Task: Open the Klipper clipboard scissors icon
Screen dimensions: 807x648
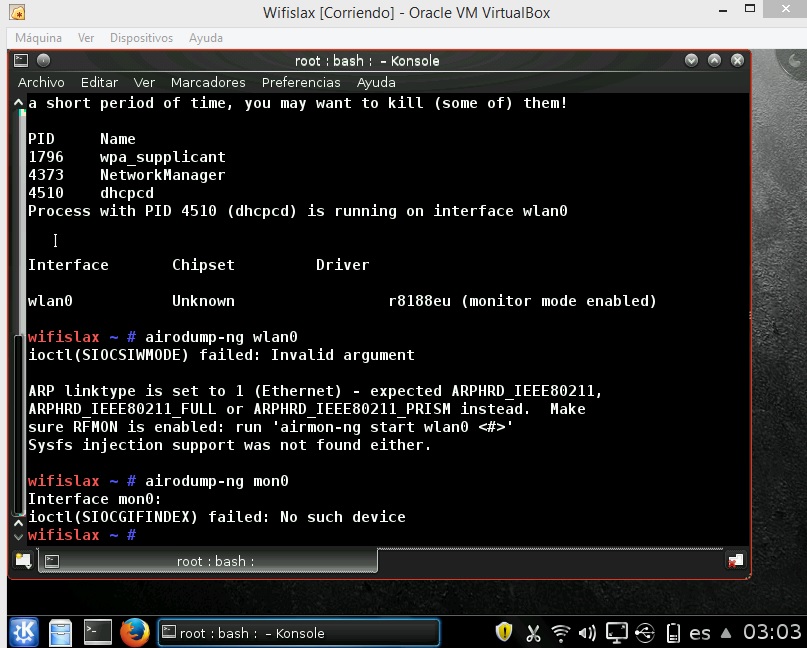Action: click(x=533, y=633)
